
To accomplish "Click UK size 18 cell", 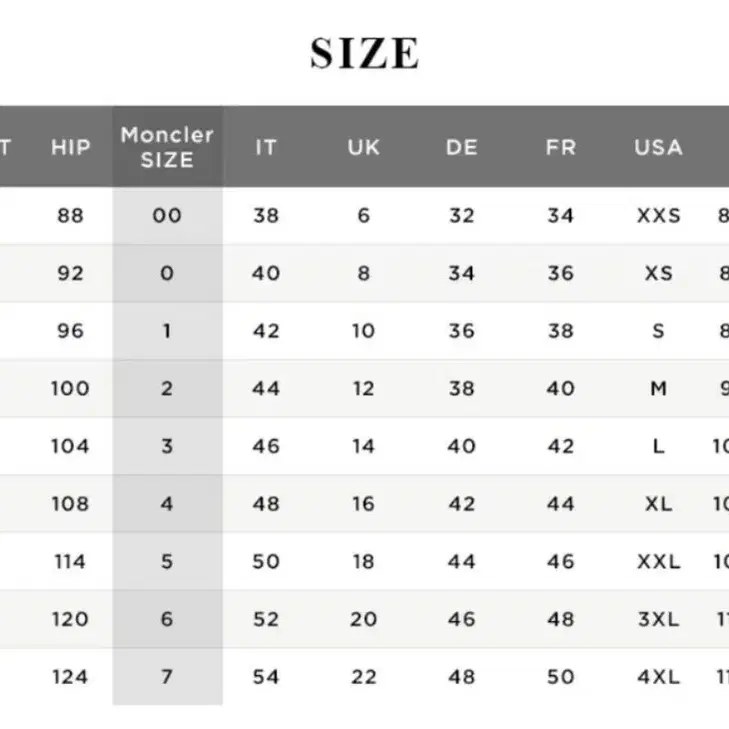I will point(364,562).
